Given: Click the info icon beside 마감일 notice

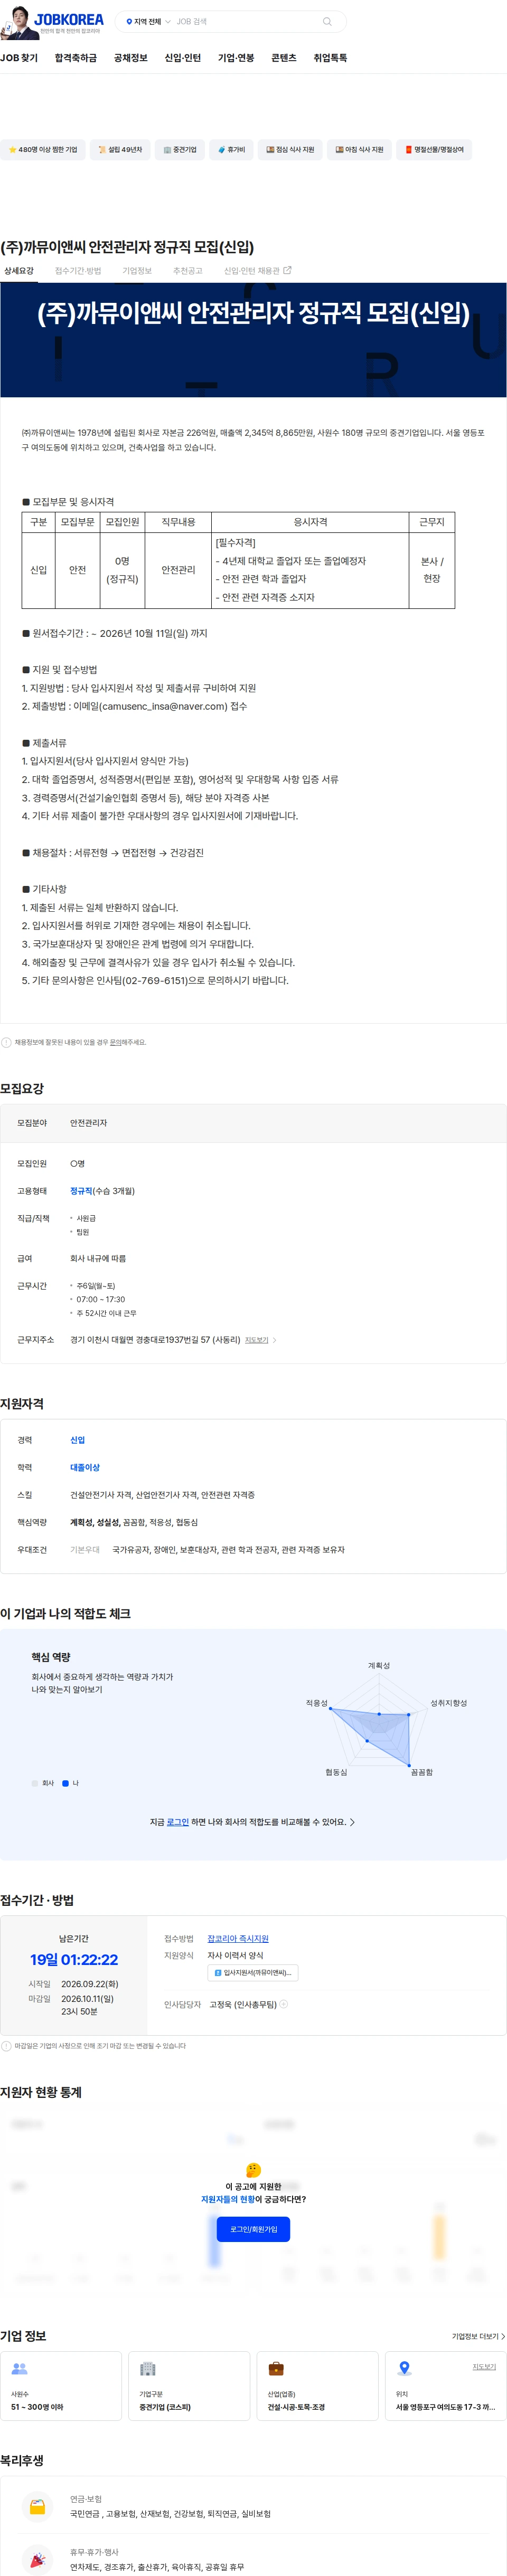Looking at the screenshot, I should [6, 2046].
